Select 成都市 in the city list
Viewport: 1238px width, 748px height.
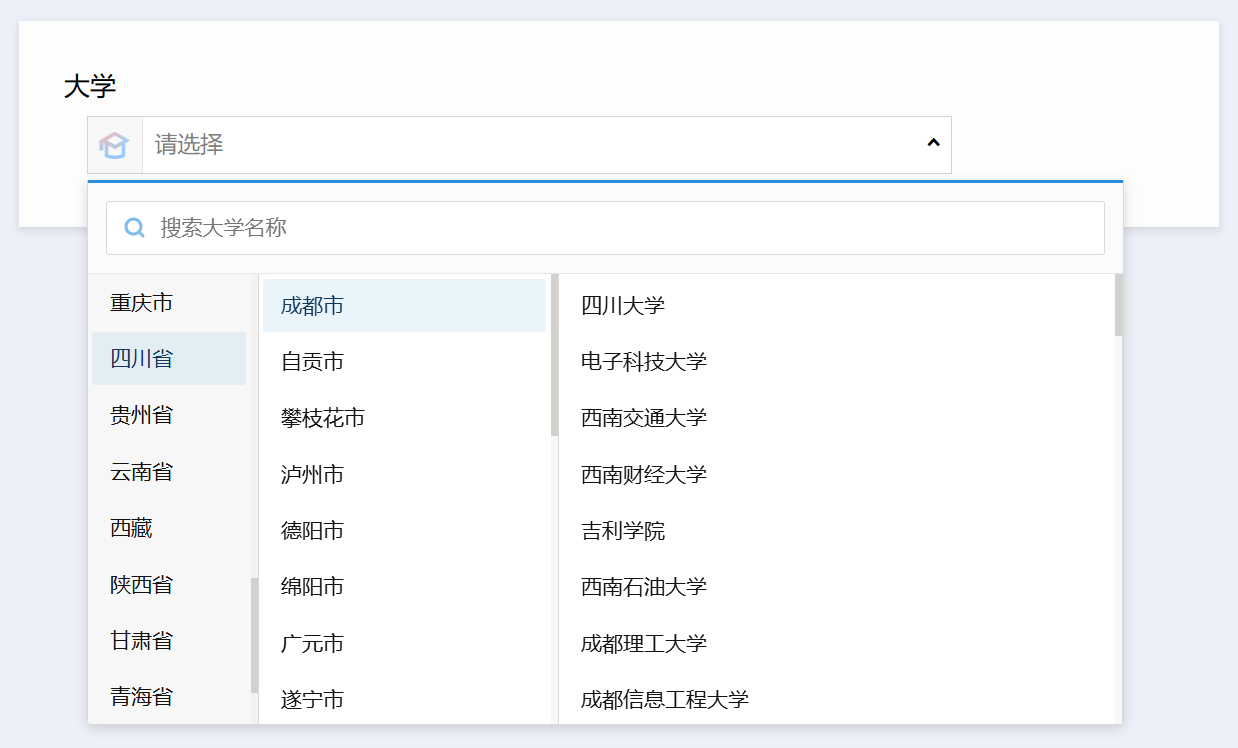(x=404, y=305)
